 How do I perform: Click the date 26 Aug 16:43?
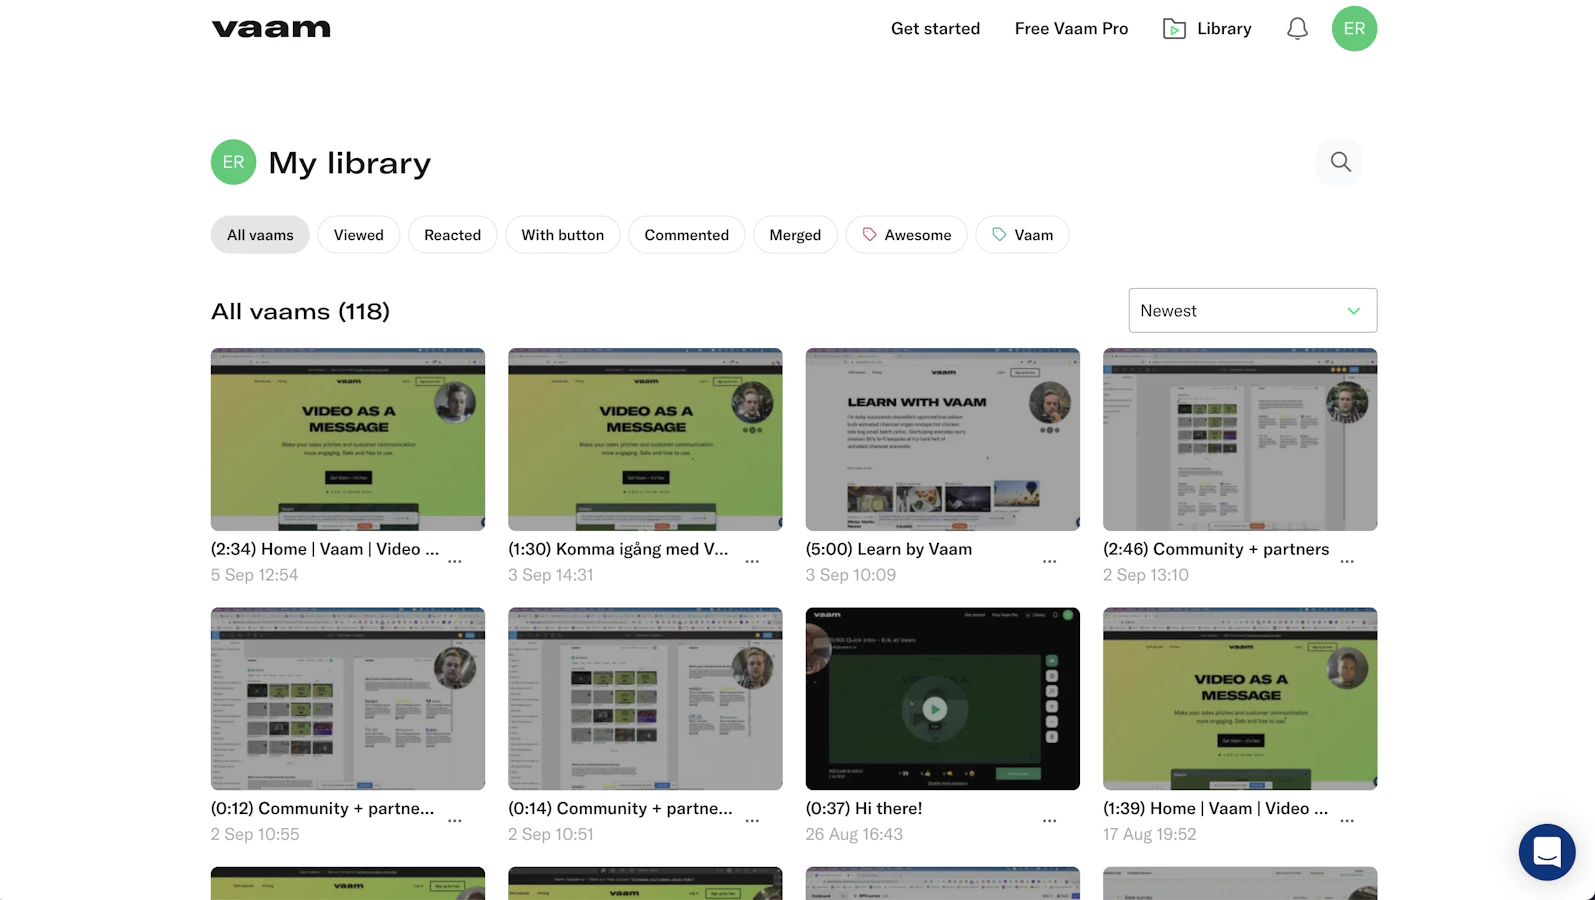pos(854,834)
